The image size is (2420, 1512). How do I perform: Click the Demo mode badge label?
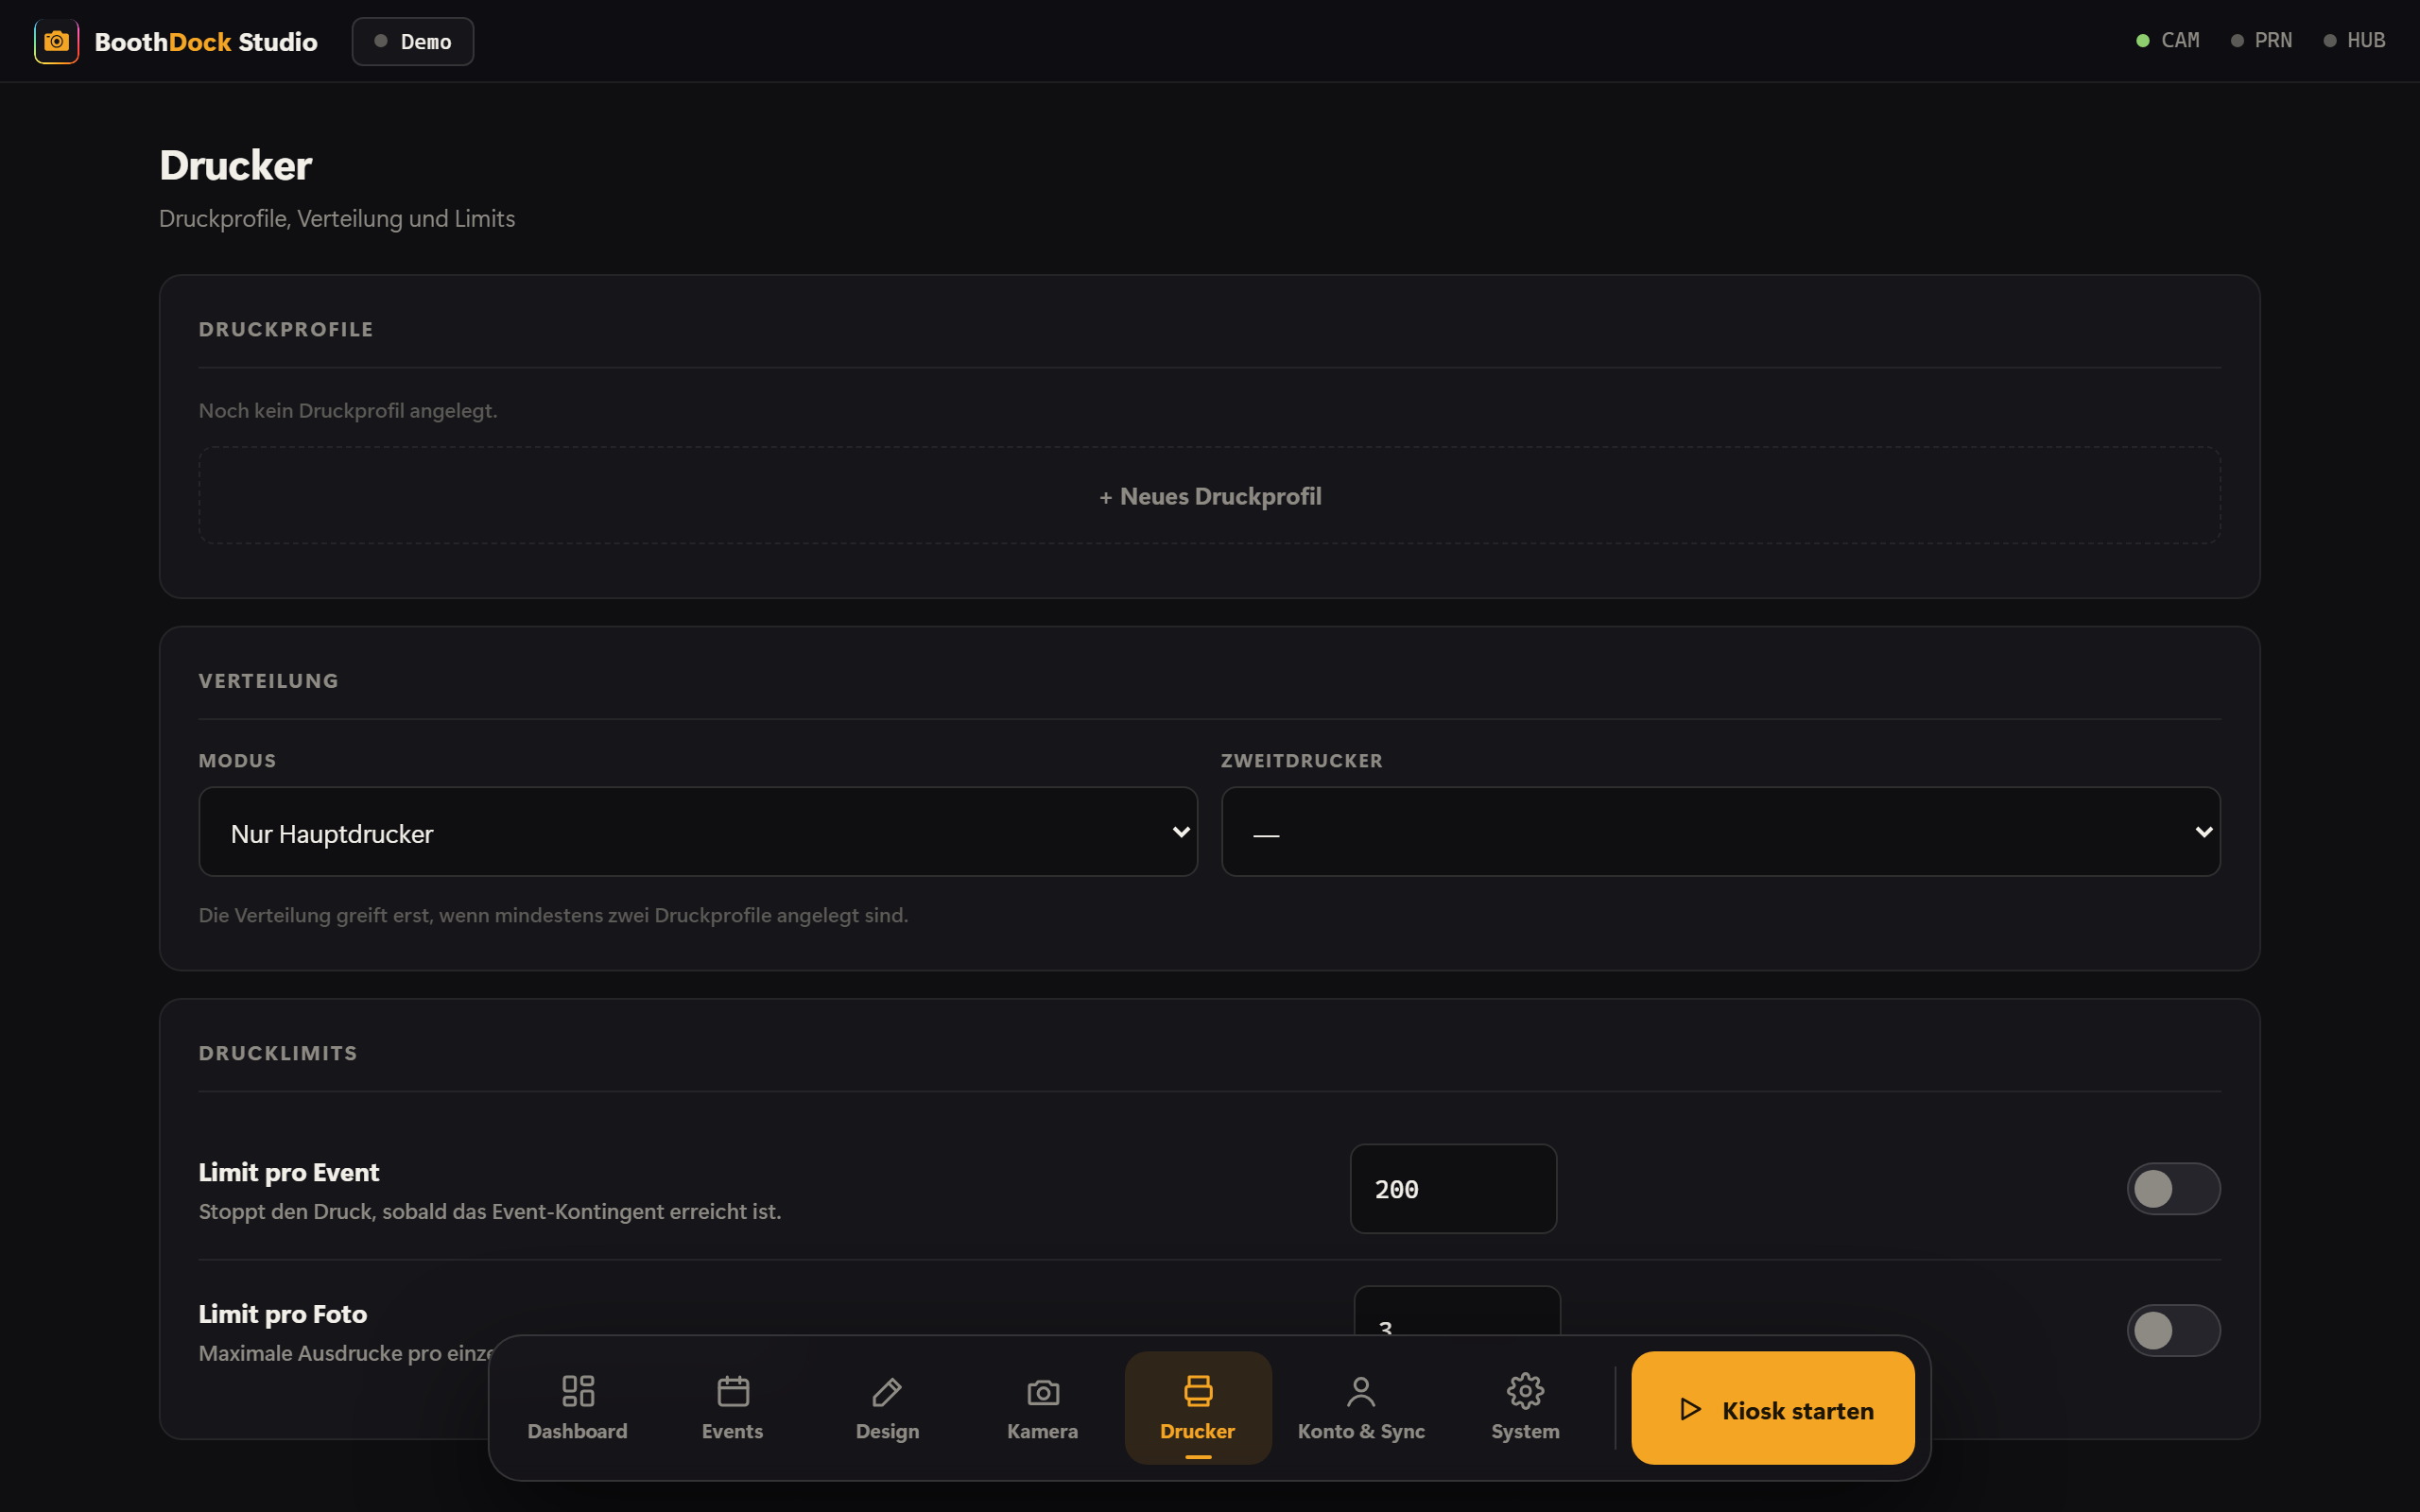426,41
